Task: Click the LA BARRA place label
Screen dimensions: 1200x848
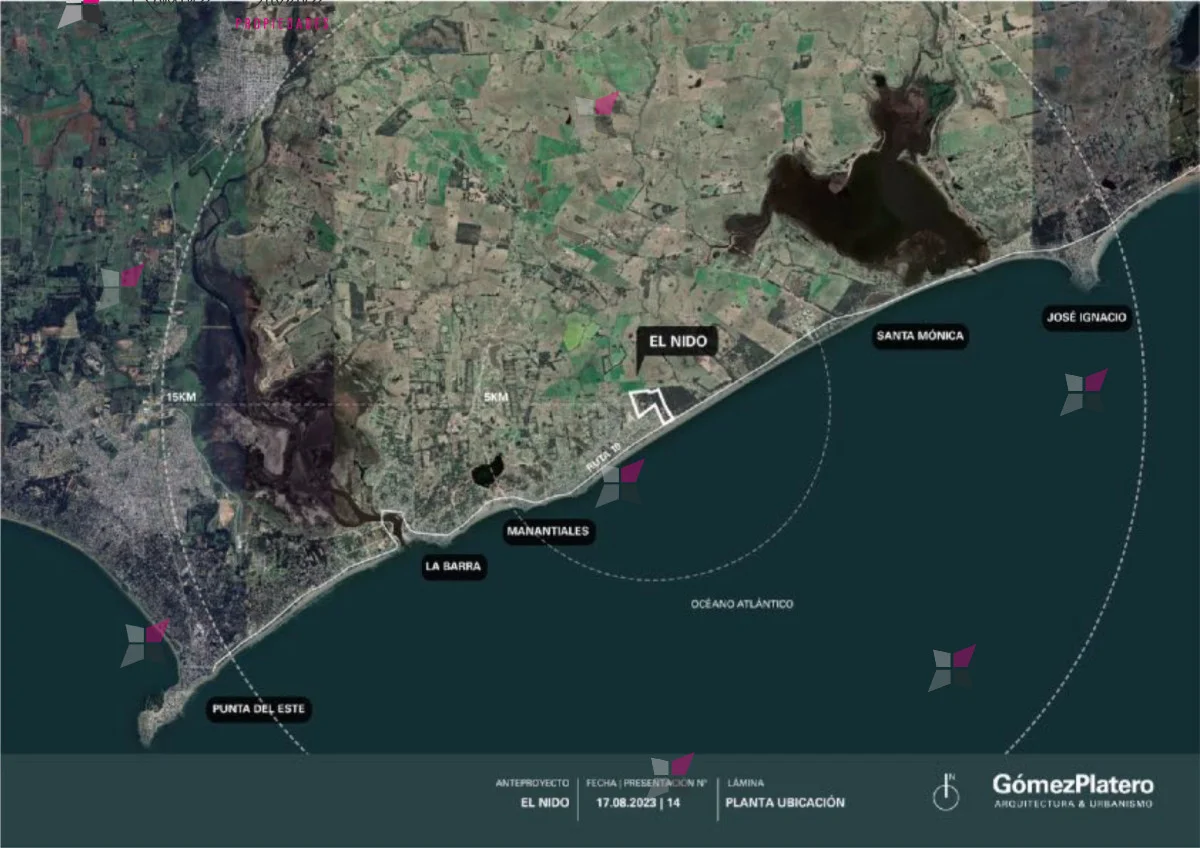Action: pyautogui.click(x=453, y=567)
